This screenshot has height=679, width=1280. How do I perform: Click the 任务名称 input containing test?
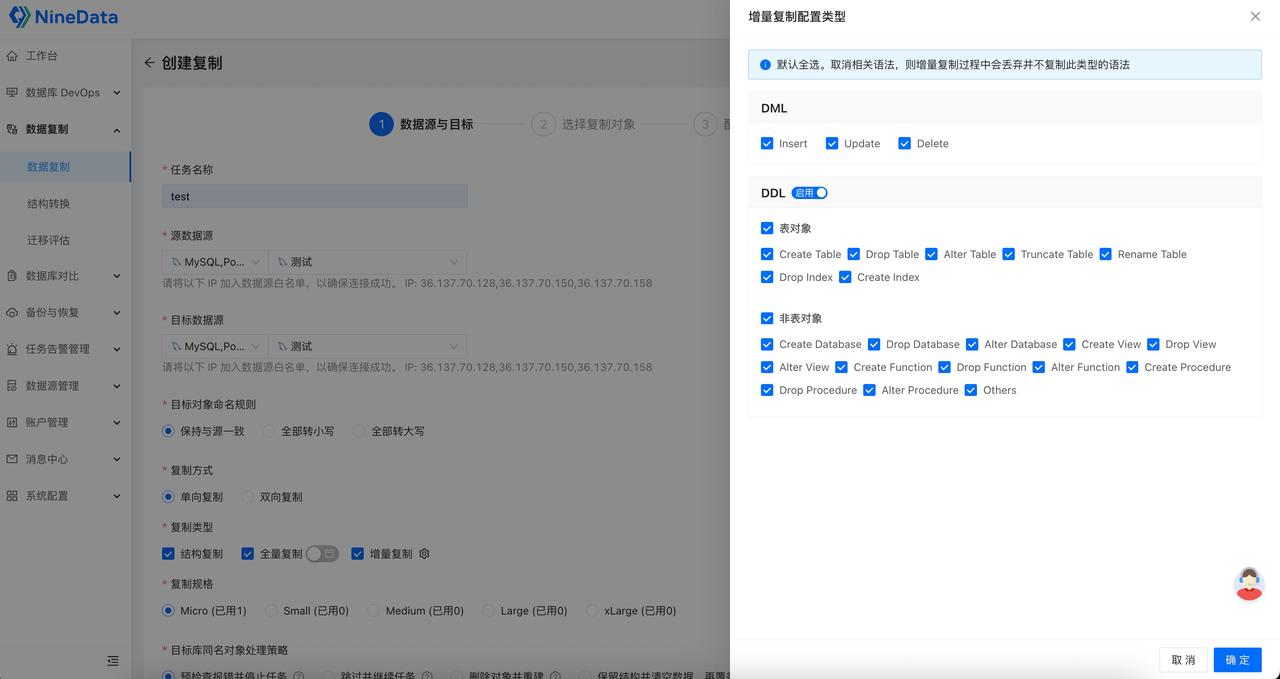315,197
